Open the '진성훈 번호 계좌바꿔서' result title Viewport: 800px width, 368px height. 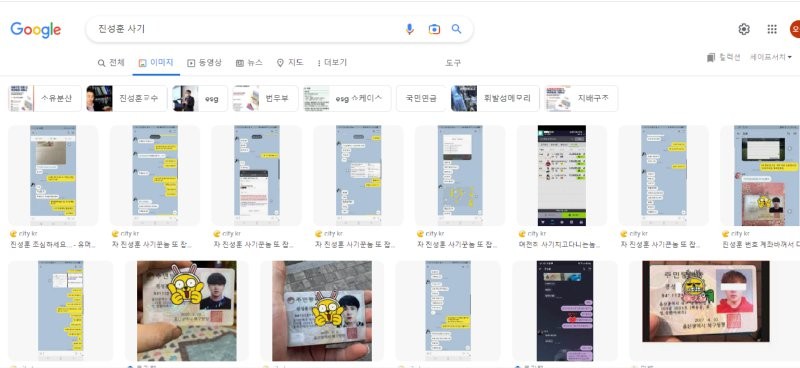pyautogui.click(x=761, y=245)
